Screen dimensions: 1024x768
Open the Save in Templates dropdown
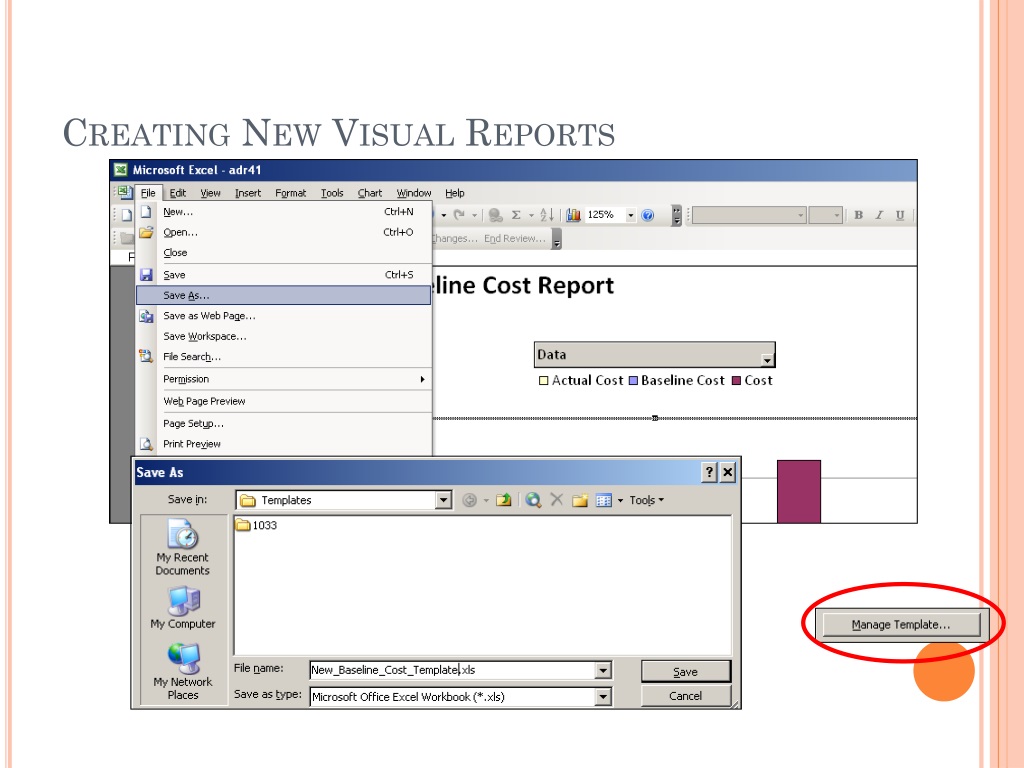pos(443,500)
